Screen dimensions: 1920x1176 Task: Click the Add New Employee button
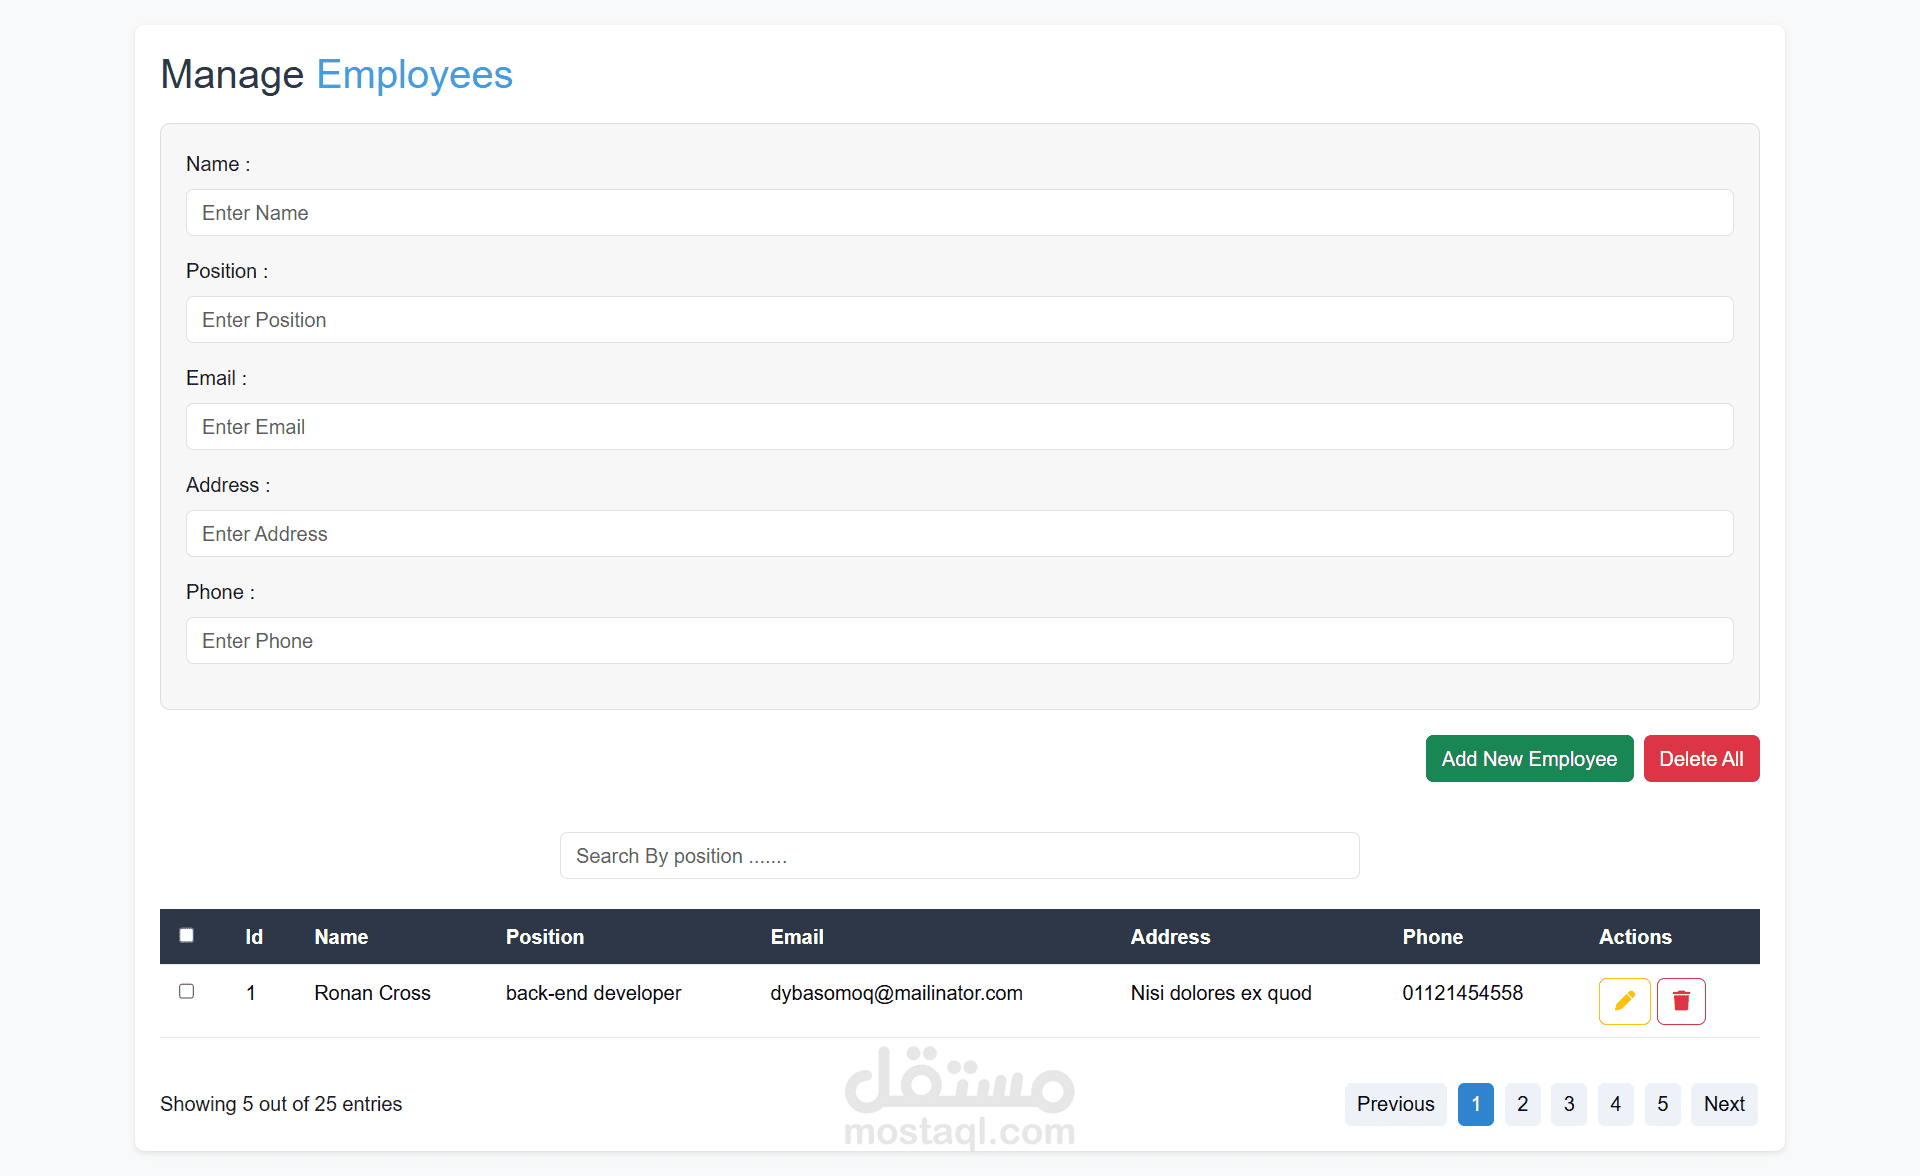(x=1529, y=758)
